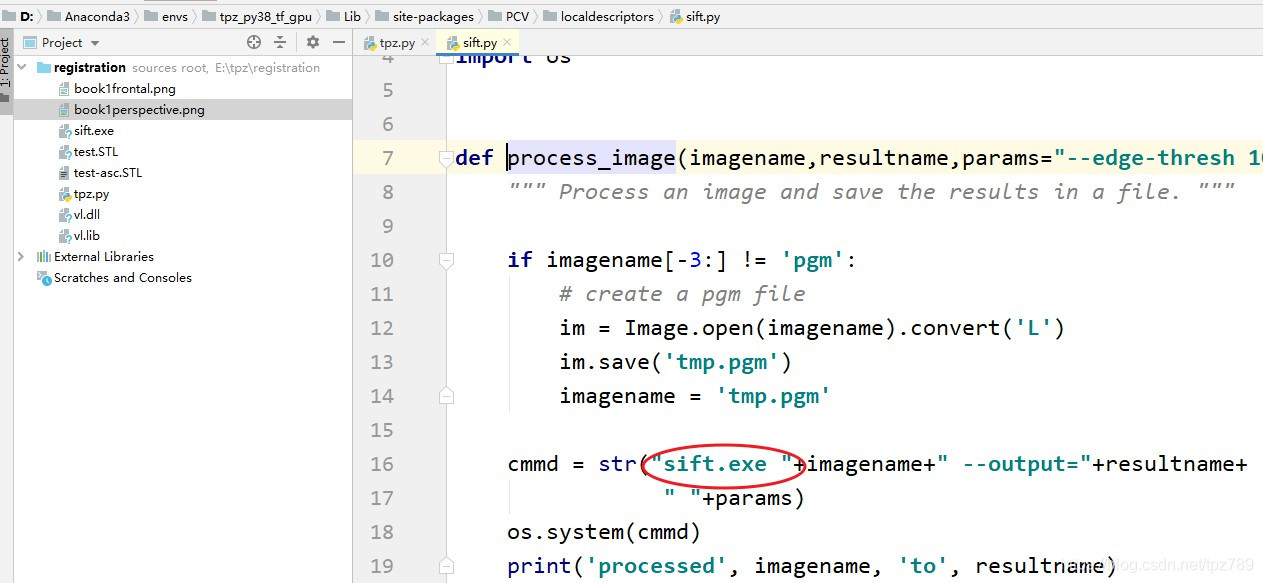This screenshot has height=583, width=1263.
Task: Click External Libraries label
Action: (x=104, y=257)
